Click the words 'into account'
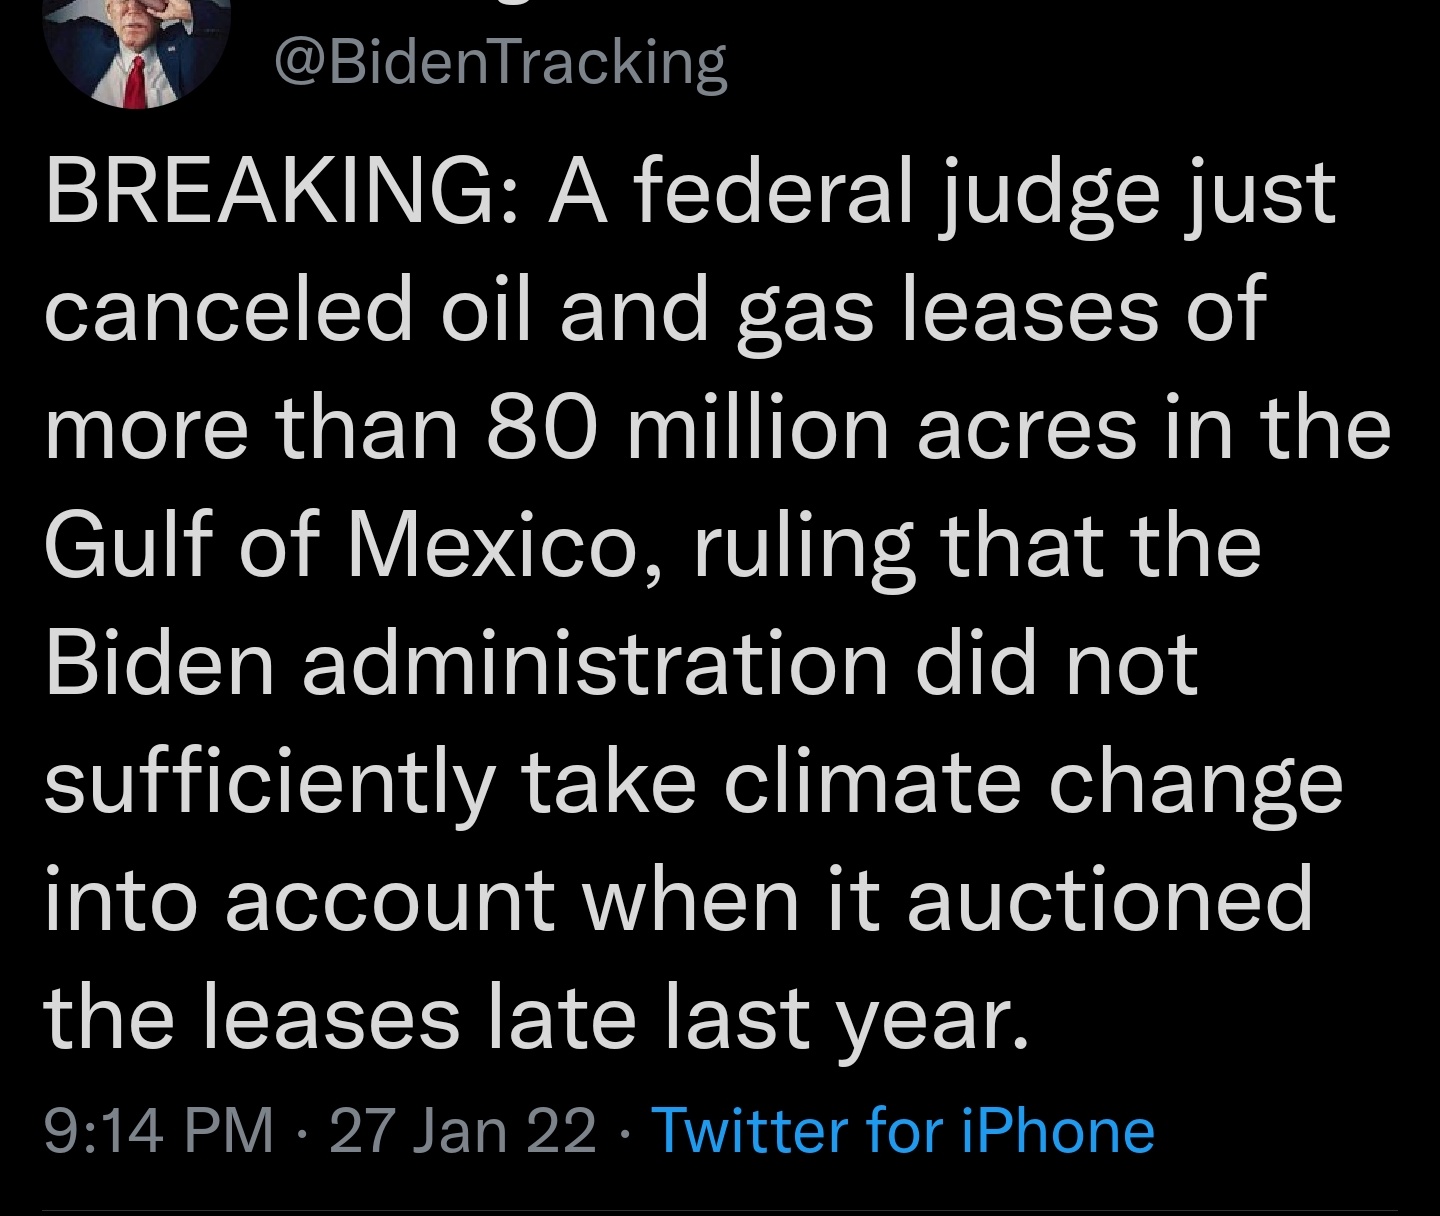Viewport: 1440px width, 1216px height. (x=298, y=900)
